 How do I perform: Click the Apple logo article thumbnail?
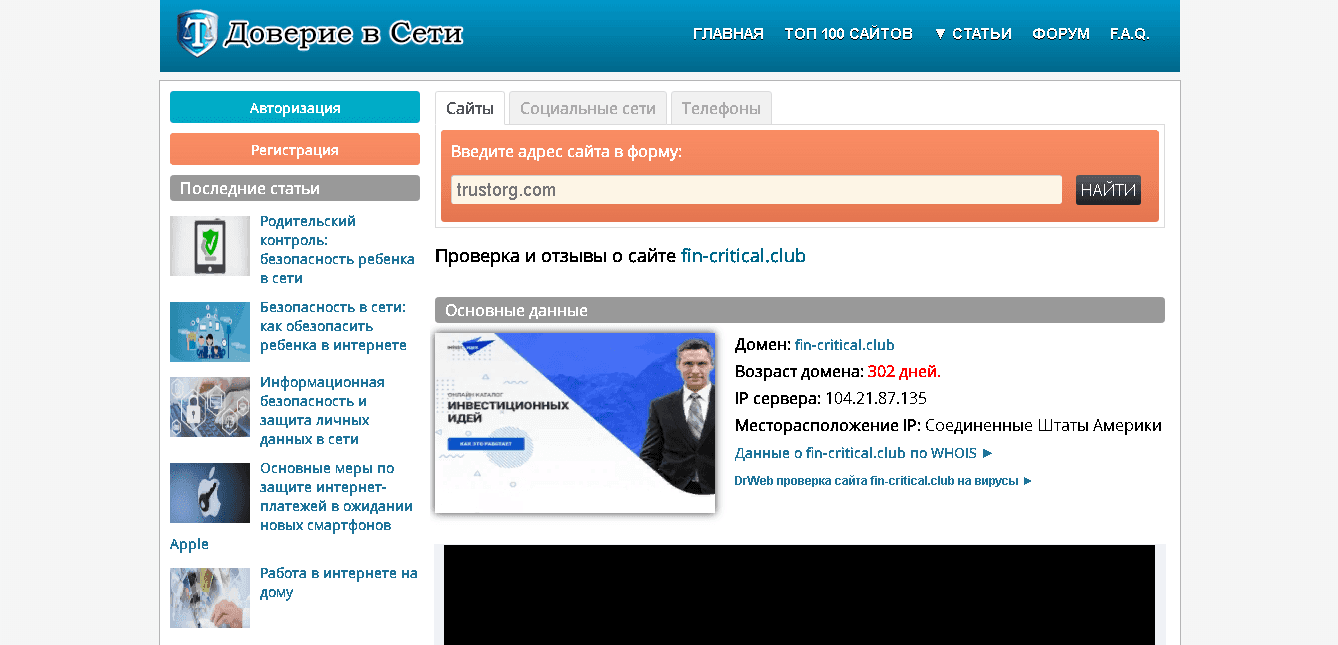209,493
